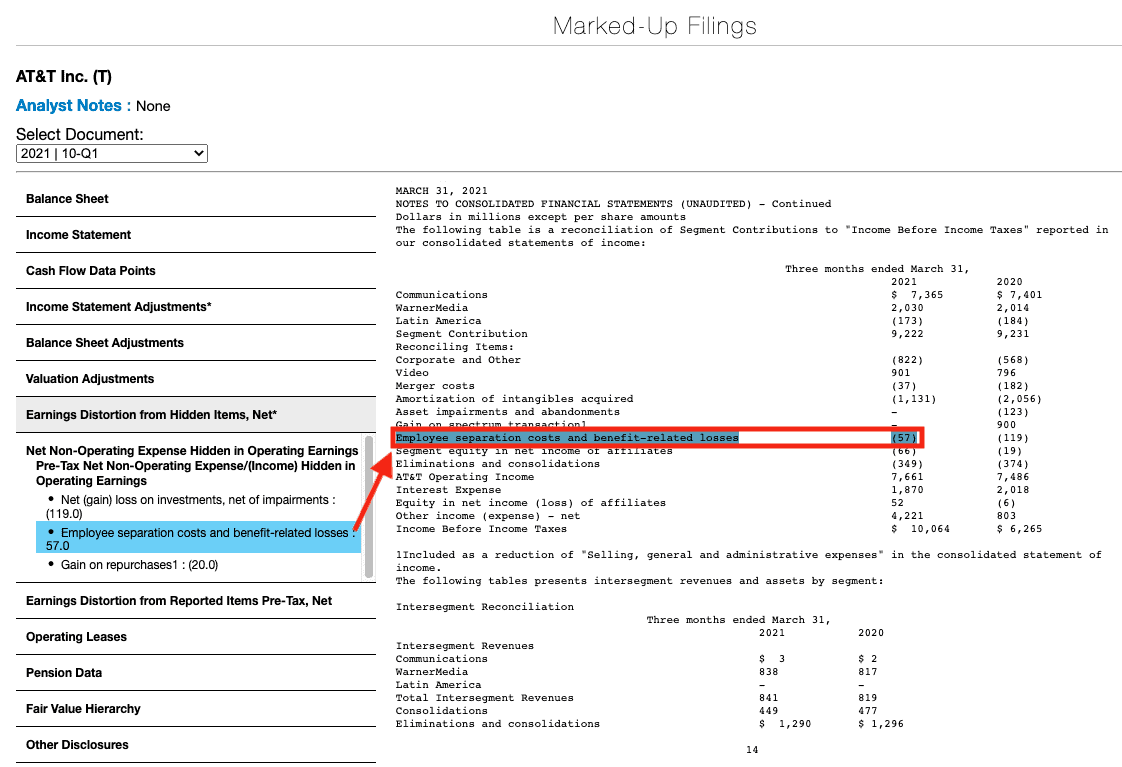Open Earnings Distortion from Reported Items Pre-Tax
The height and width of the screenshot is (767, 1122).
(x=195, y=601)
